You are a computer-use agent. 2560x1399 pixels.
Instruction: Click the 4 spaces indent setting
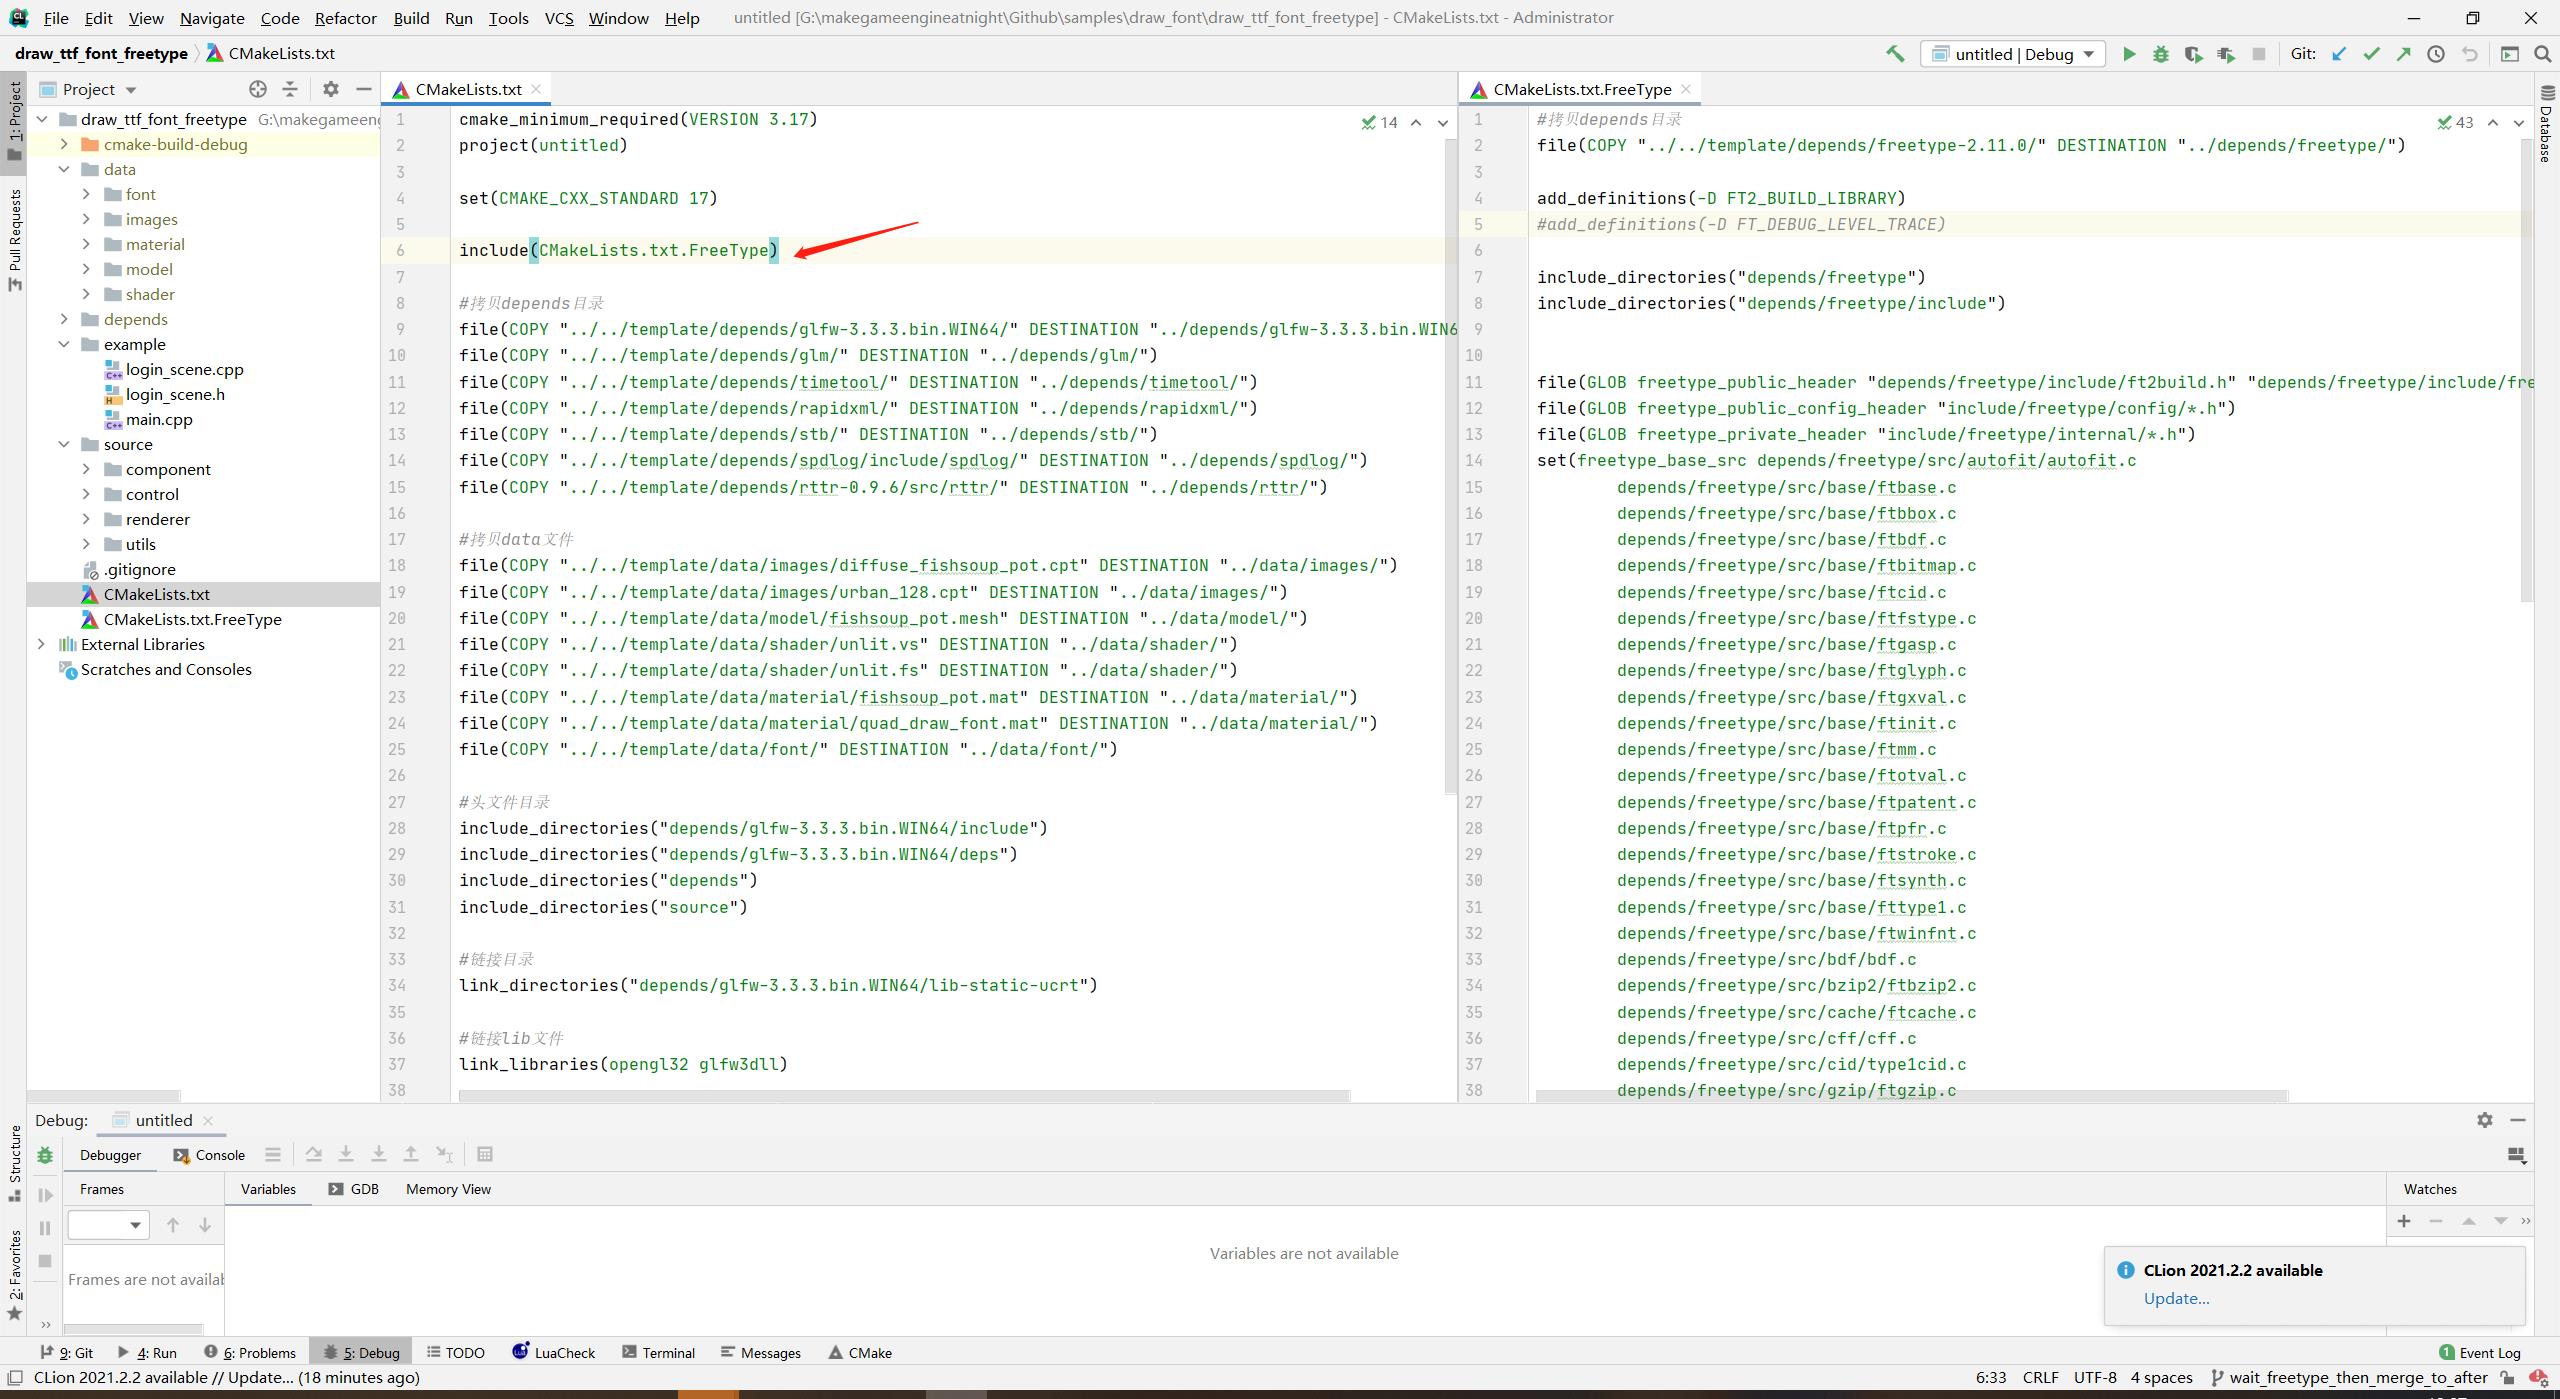2161,1377
